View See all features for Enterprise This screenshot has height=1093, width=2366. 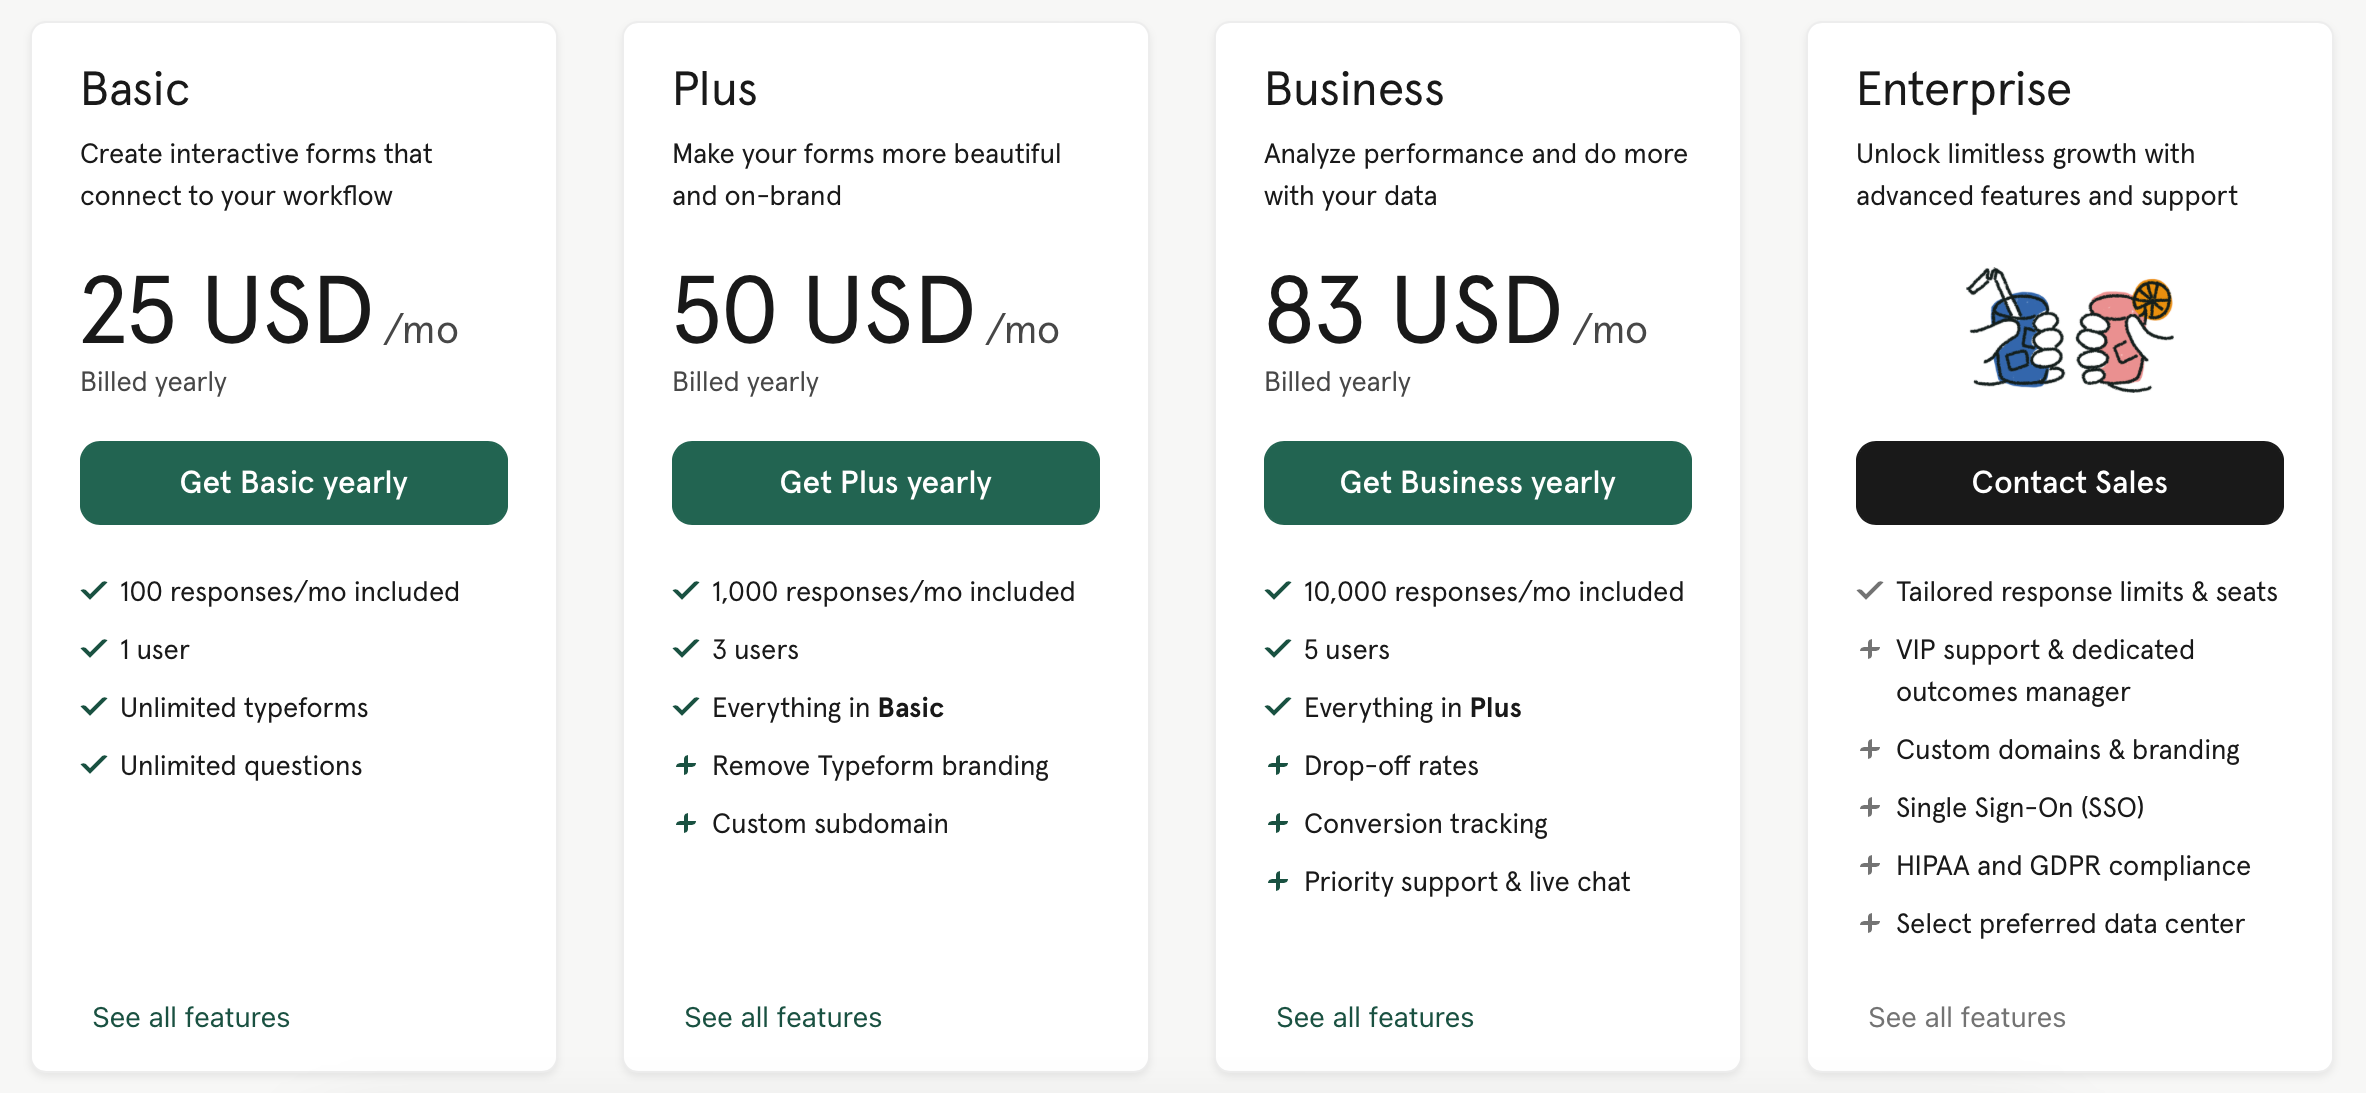pos(1967,1017)
